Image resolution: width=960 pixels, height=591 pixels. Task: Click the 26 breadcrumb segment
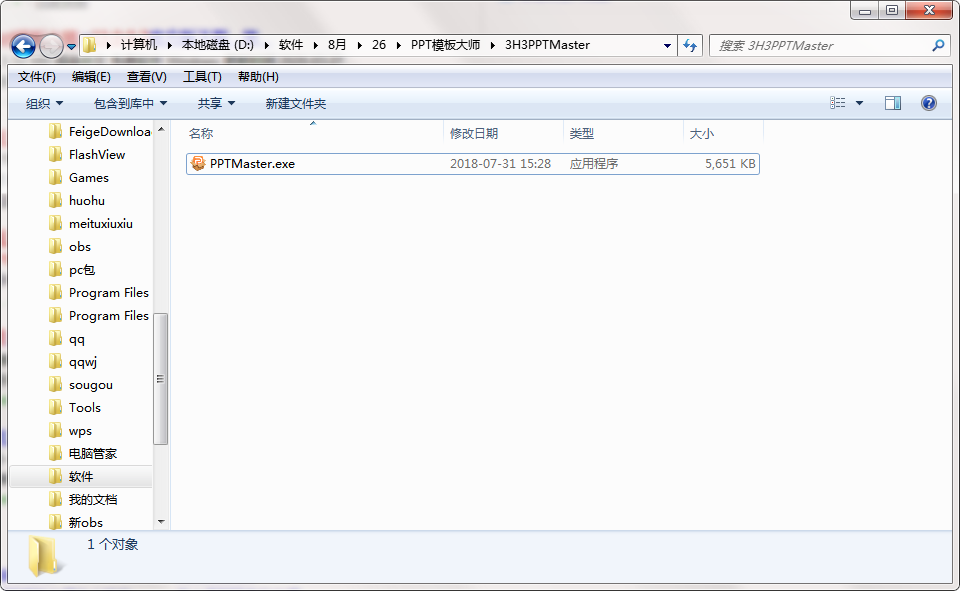(x=379, y=45)
